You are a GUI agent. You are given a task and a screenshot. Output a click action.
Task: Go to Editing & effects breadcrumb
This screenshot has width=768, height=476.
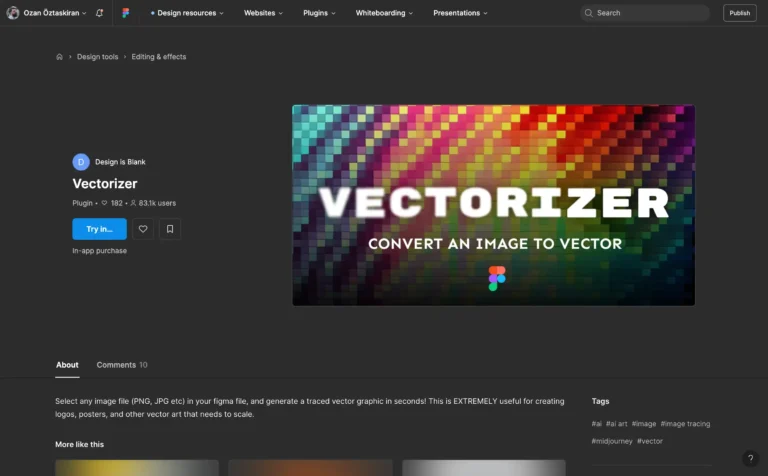coord(159,57)
